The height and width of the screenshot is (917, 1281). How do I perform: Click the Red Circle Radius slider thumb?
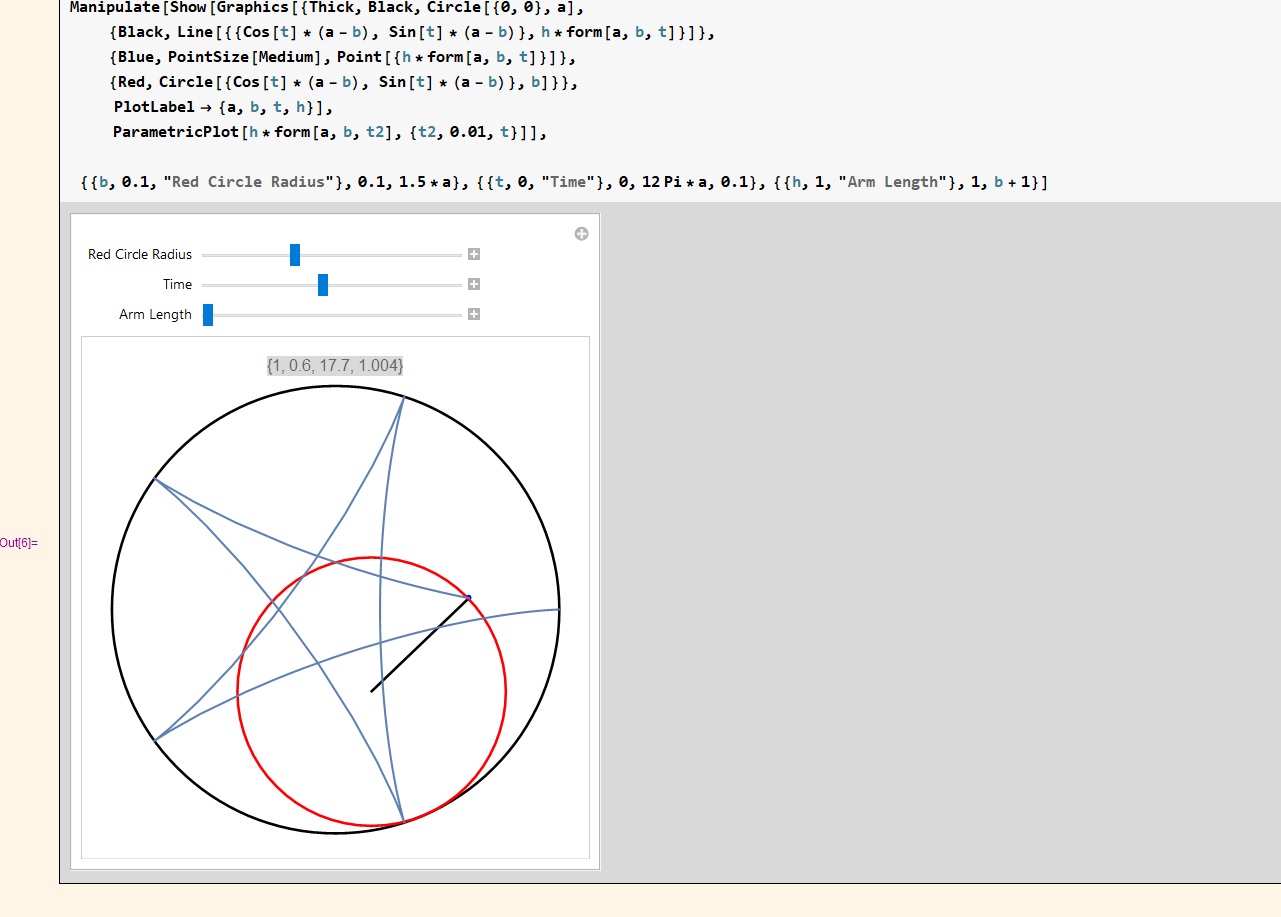pos(295,255)
